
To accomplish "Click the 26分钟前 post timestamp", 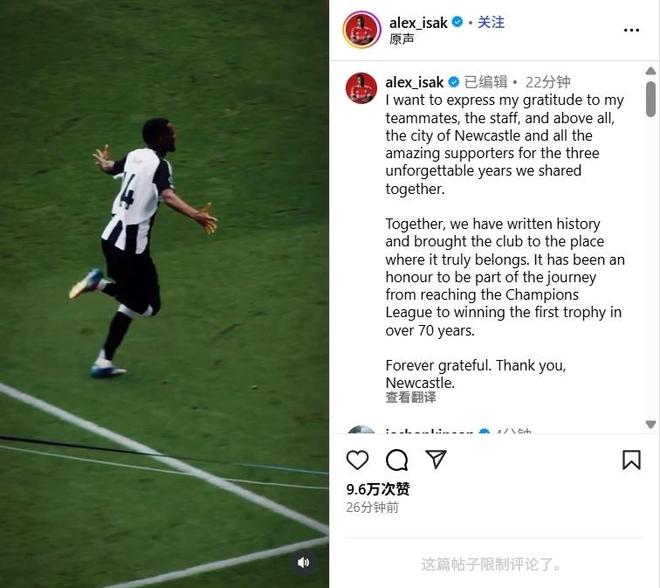I will tap(372, 508).
